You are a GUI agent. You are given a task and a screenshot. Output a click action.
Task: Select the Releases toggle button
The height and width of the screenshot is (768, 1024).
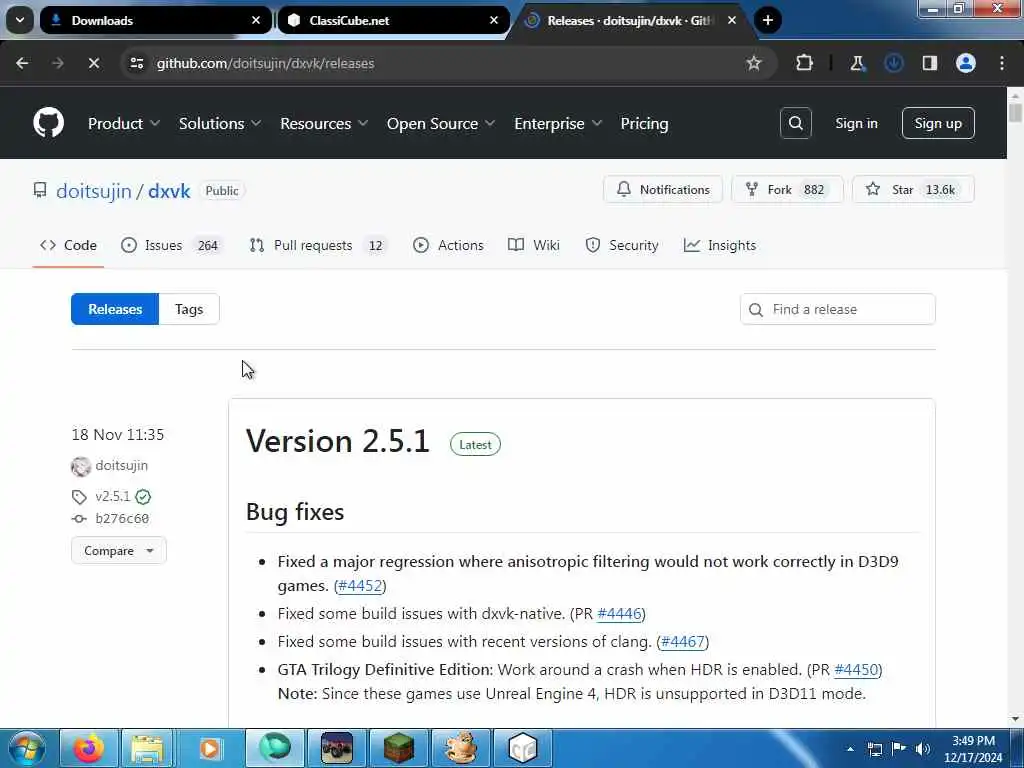click(115, 309)
